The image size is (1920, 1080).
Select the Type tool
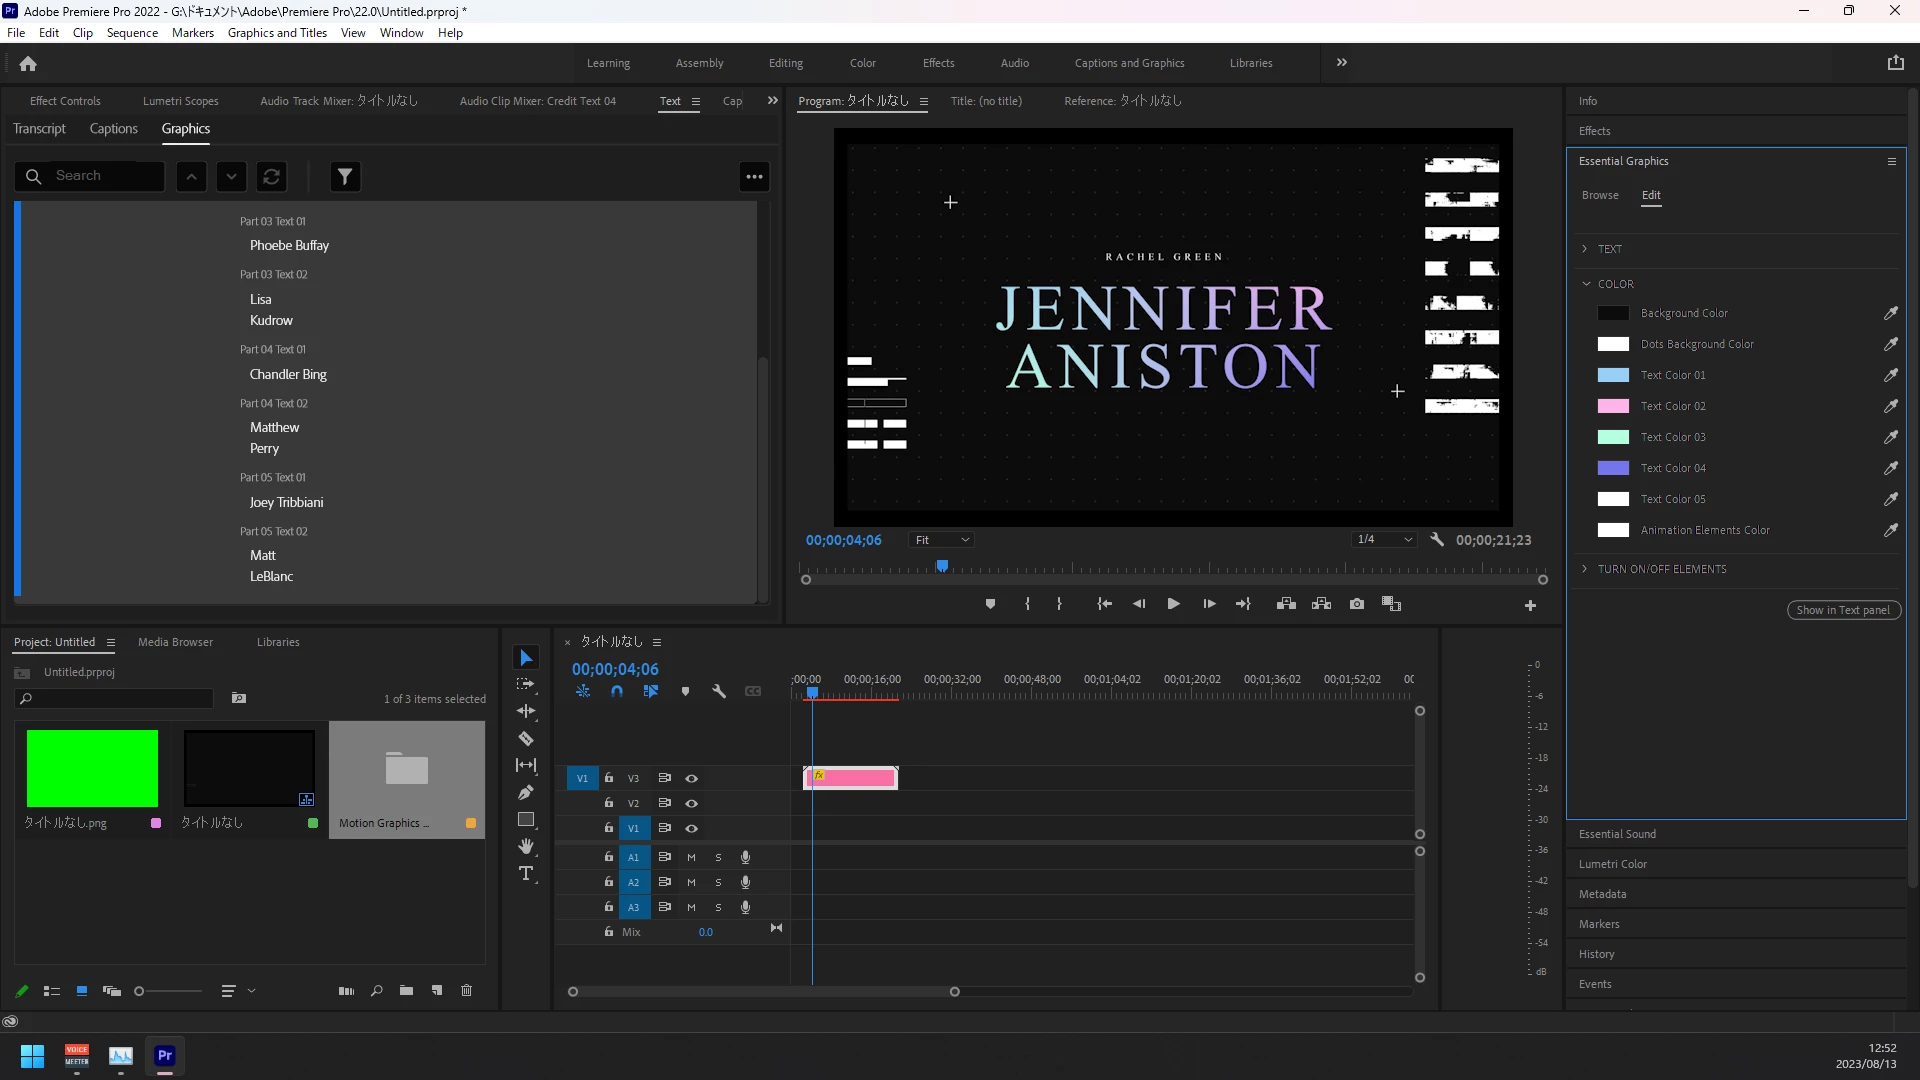point(526,874)
